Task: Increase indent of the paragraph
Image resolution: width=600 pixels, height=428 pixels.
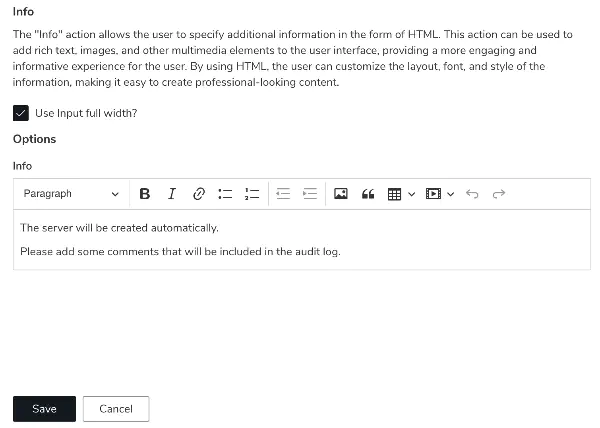Action: (x=310, y=194)
